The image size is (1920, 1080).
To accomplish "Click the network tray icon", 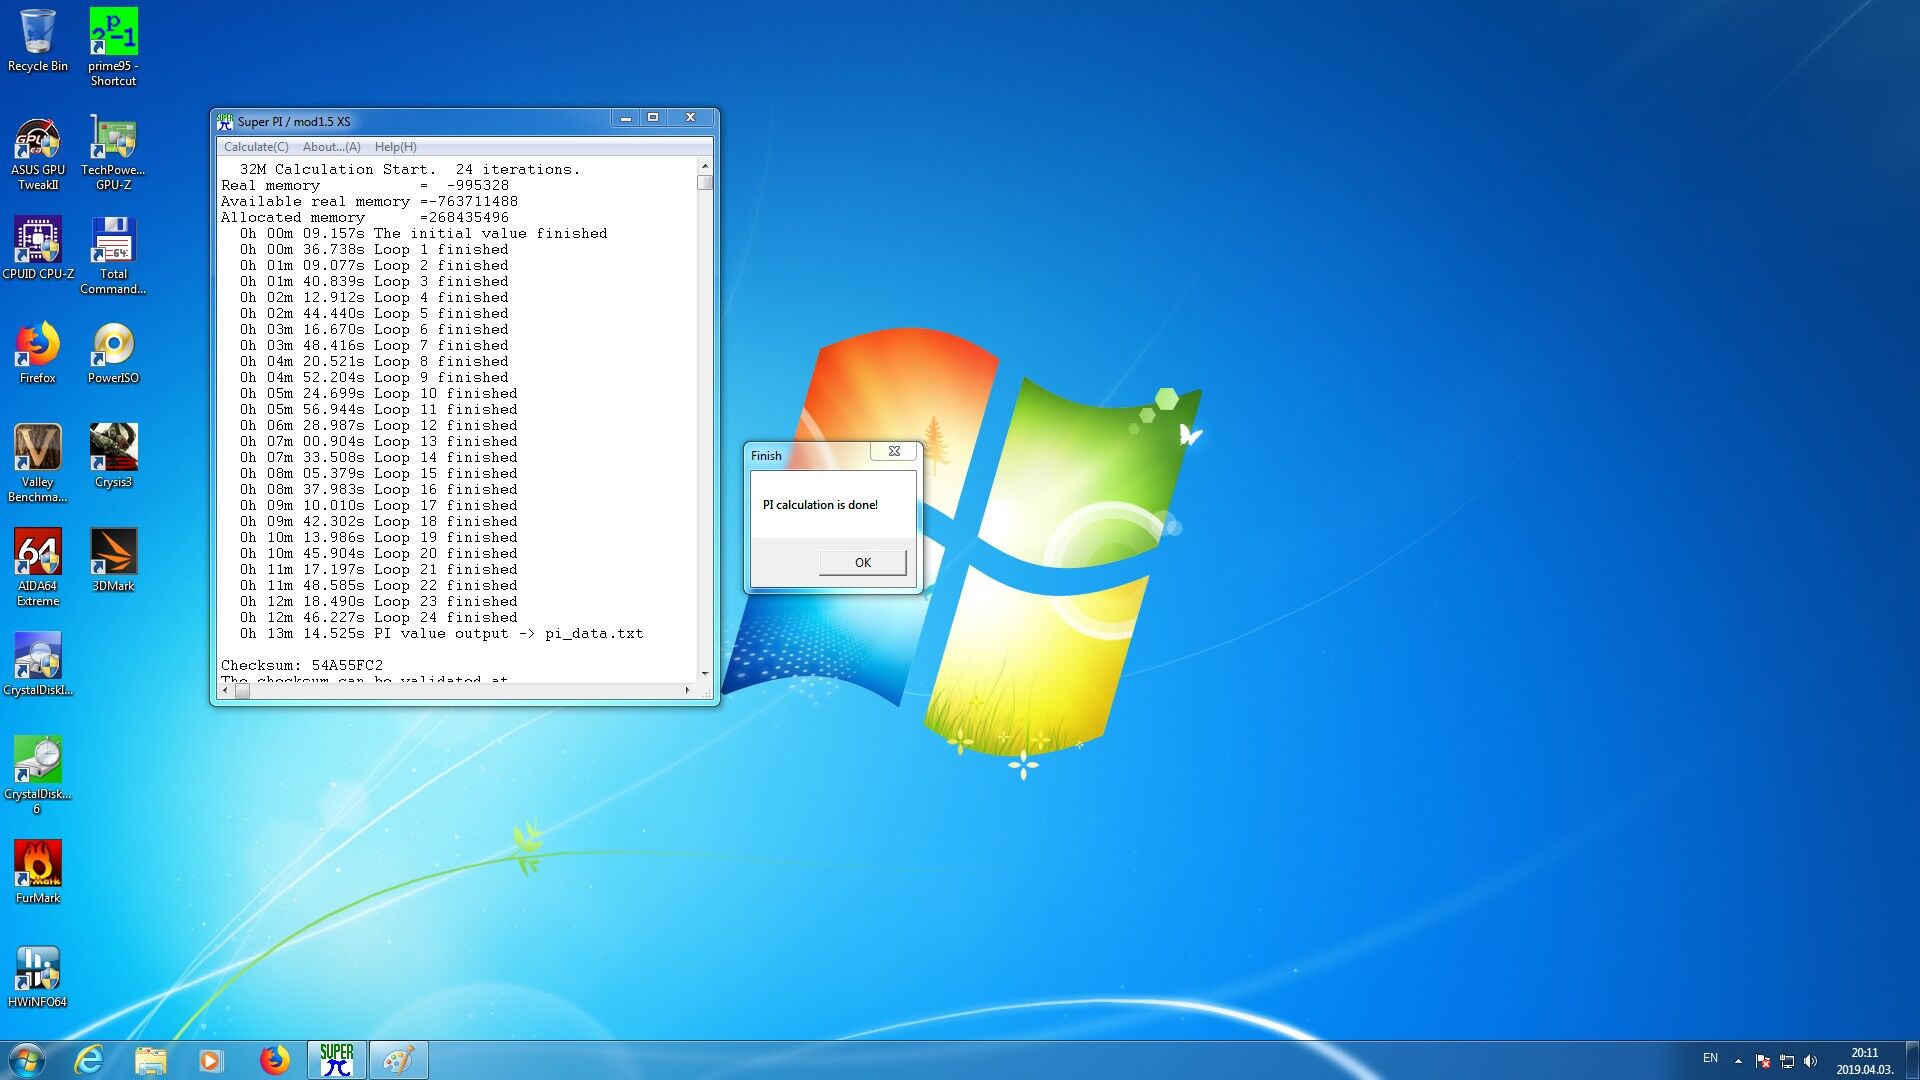I will point(1787,1061).
